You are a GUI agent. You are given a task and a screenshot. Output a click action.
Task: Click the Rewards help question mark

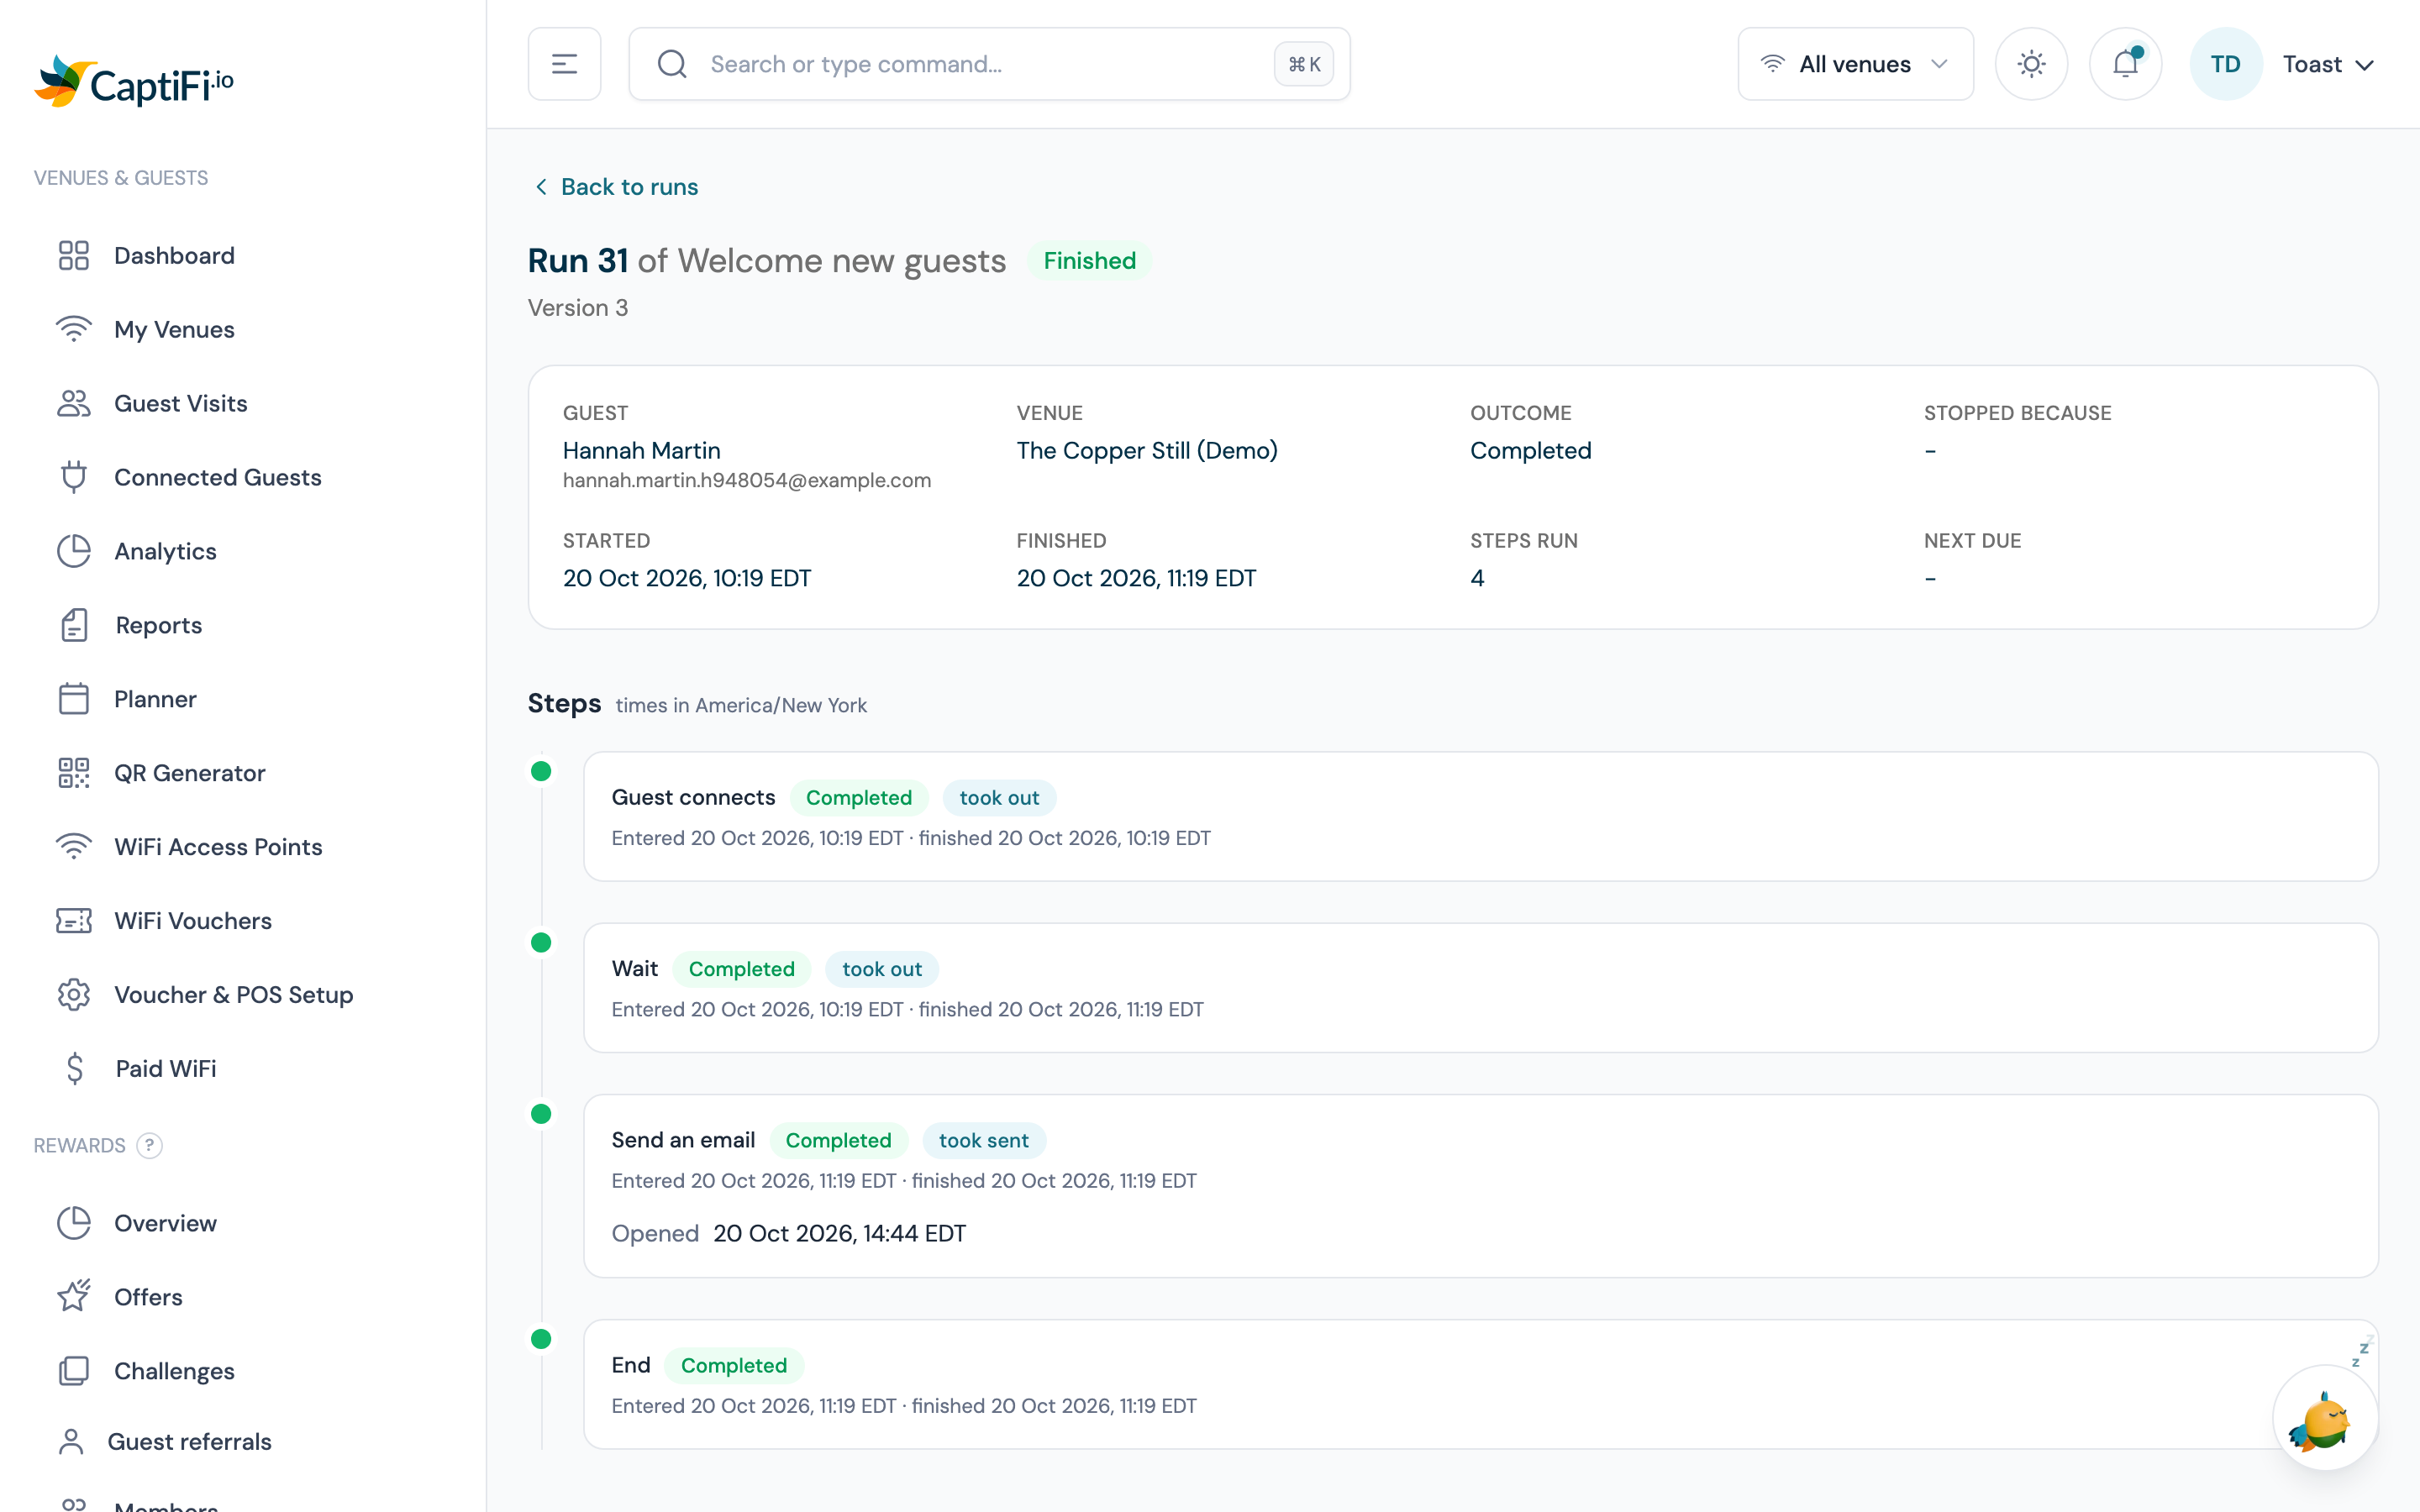149,1145
